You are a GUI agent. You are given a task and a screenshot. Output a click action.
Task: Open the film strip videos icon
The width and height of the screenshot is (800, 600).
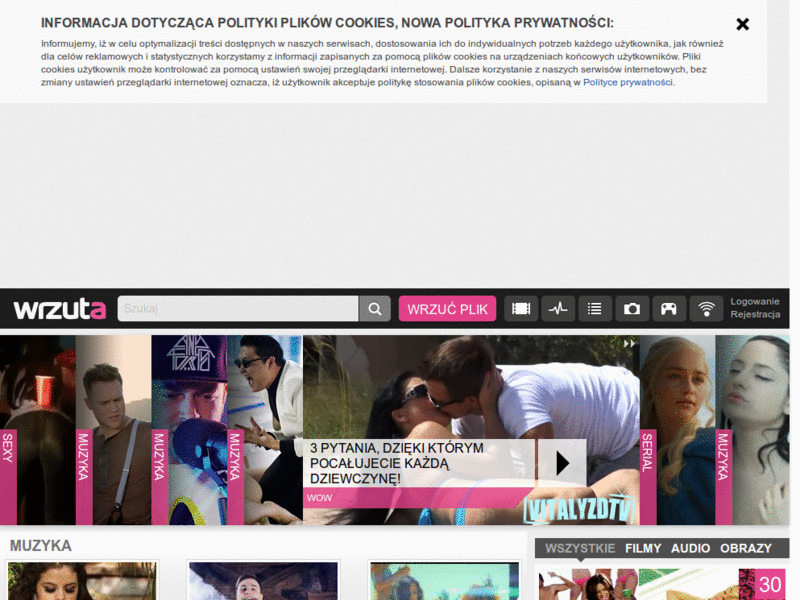pos(521,309)
